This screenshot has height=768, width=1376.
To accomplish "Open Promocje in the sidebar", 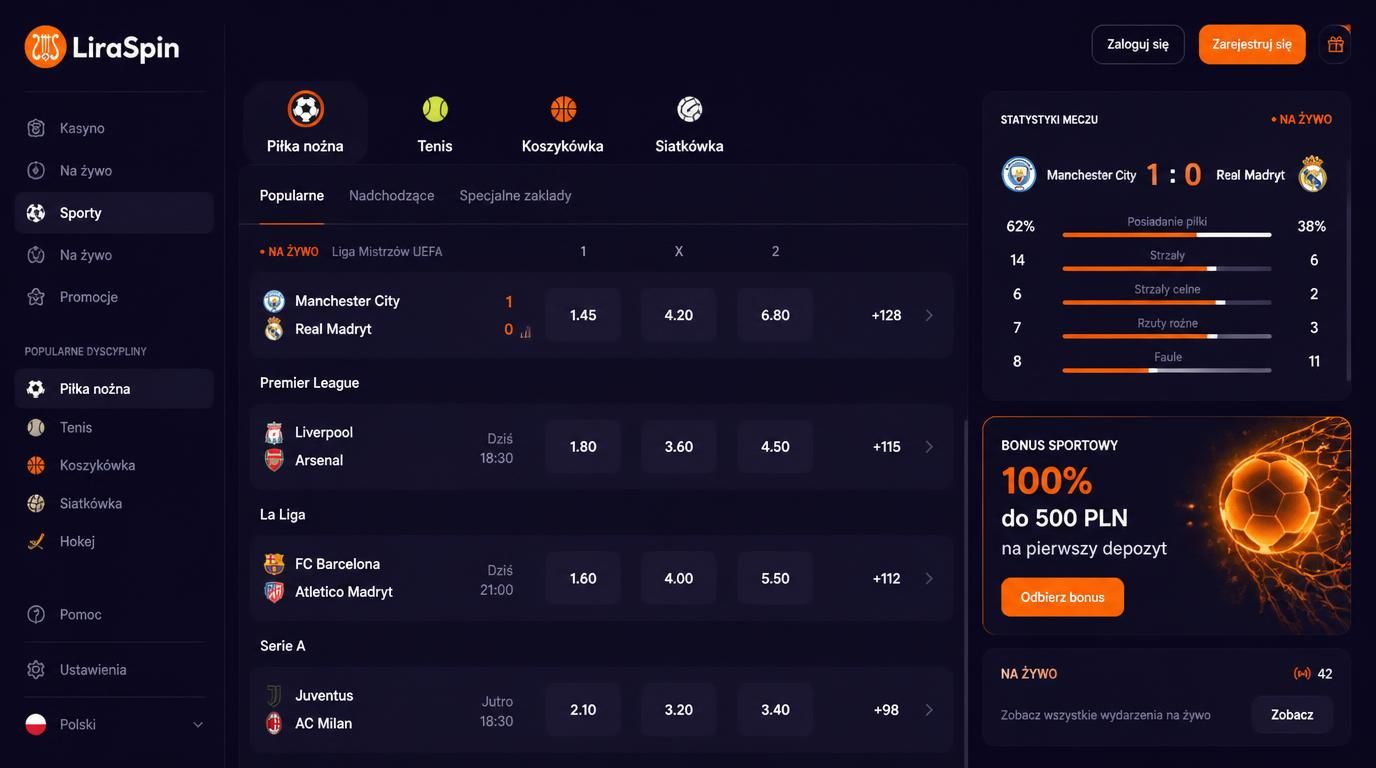I will coord(114,297).
